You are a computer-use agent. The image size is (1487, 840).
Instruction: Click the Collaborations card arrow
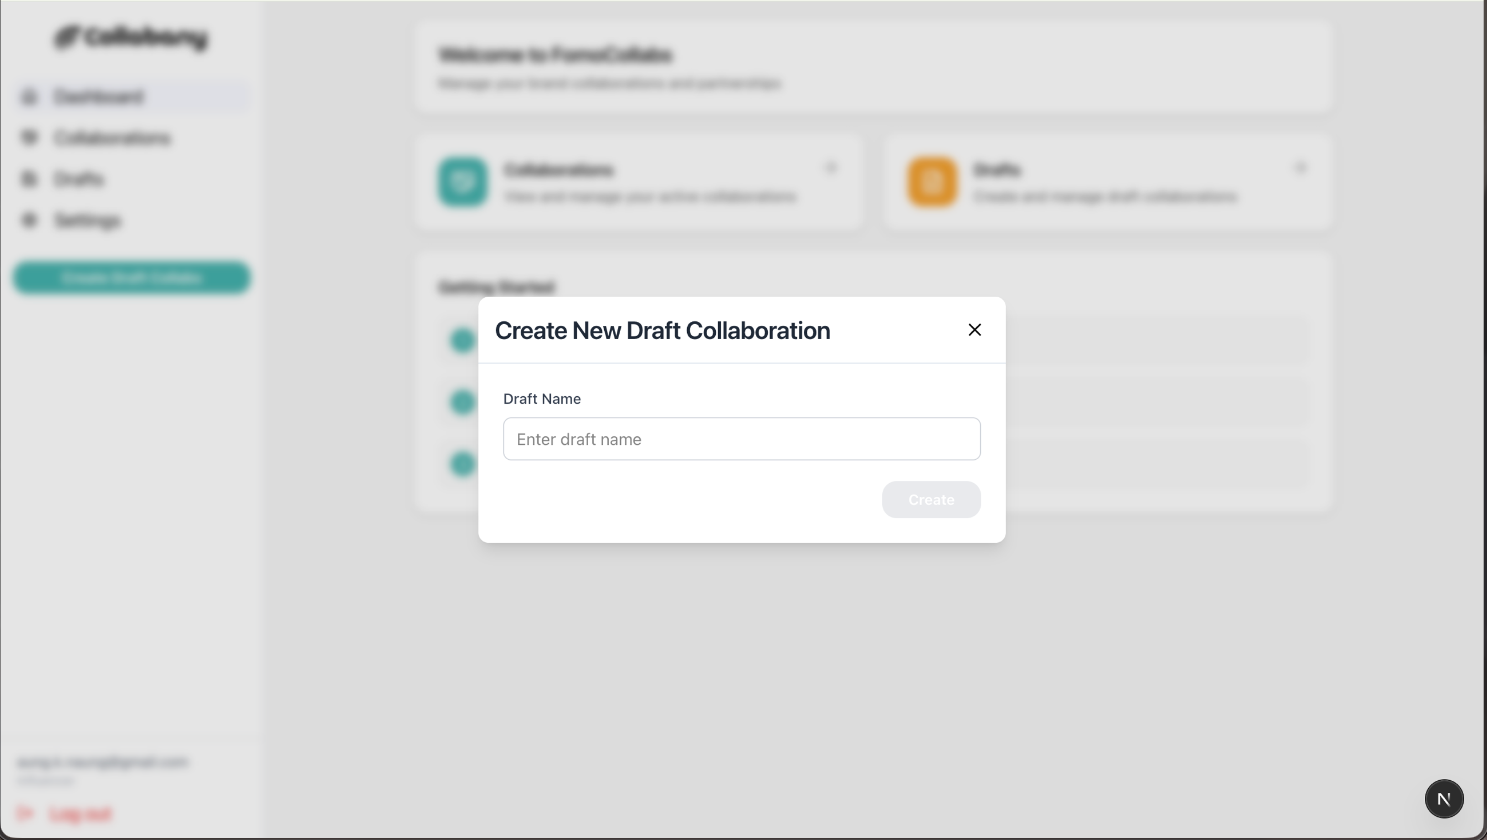[x=831, y=168]
